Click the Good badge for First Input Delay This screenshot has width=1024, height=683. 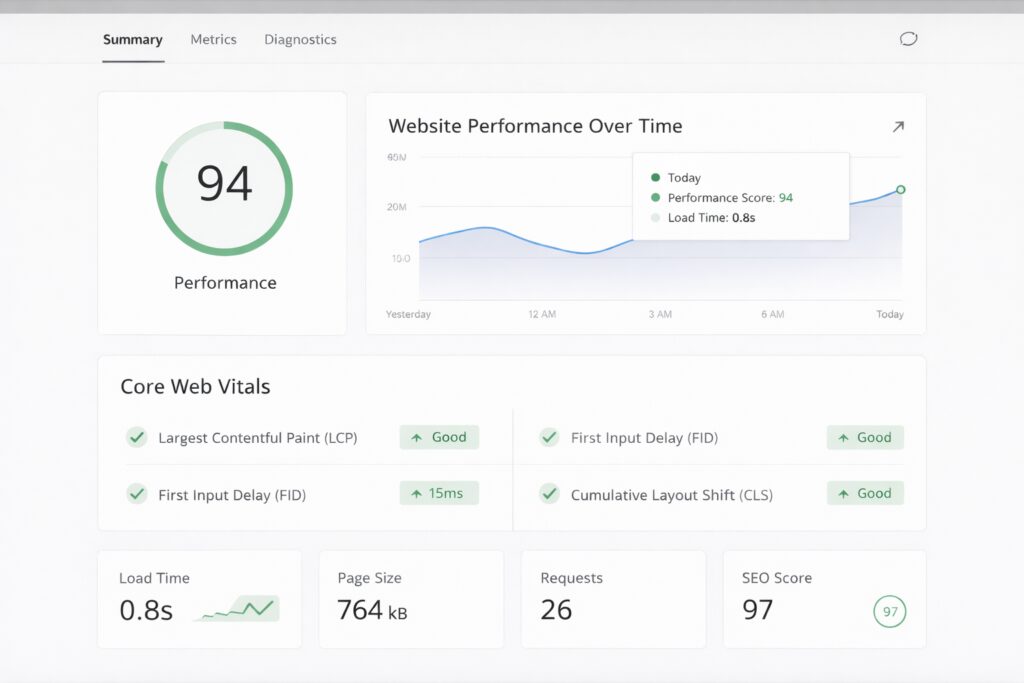coord(865,437)
